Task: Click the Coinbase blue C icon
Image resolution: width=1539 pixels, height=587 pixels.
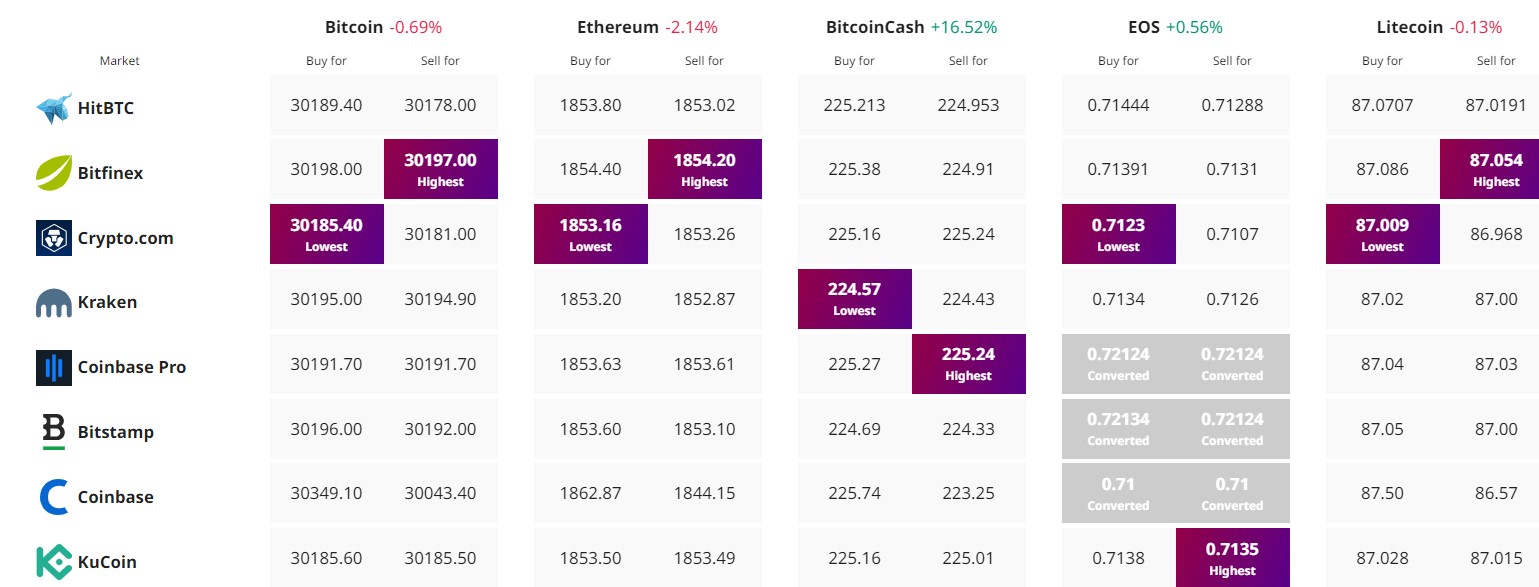Action: (x=53, y=497)
